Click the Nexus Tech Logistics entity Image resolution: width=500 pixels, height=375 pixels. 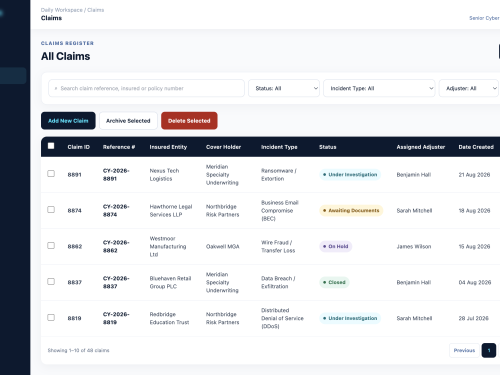point(164,175)
